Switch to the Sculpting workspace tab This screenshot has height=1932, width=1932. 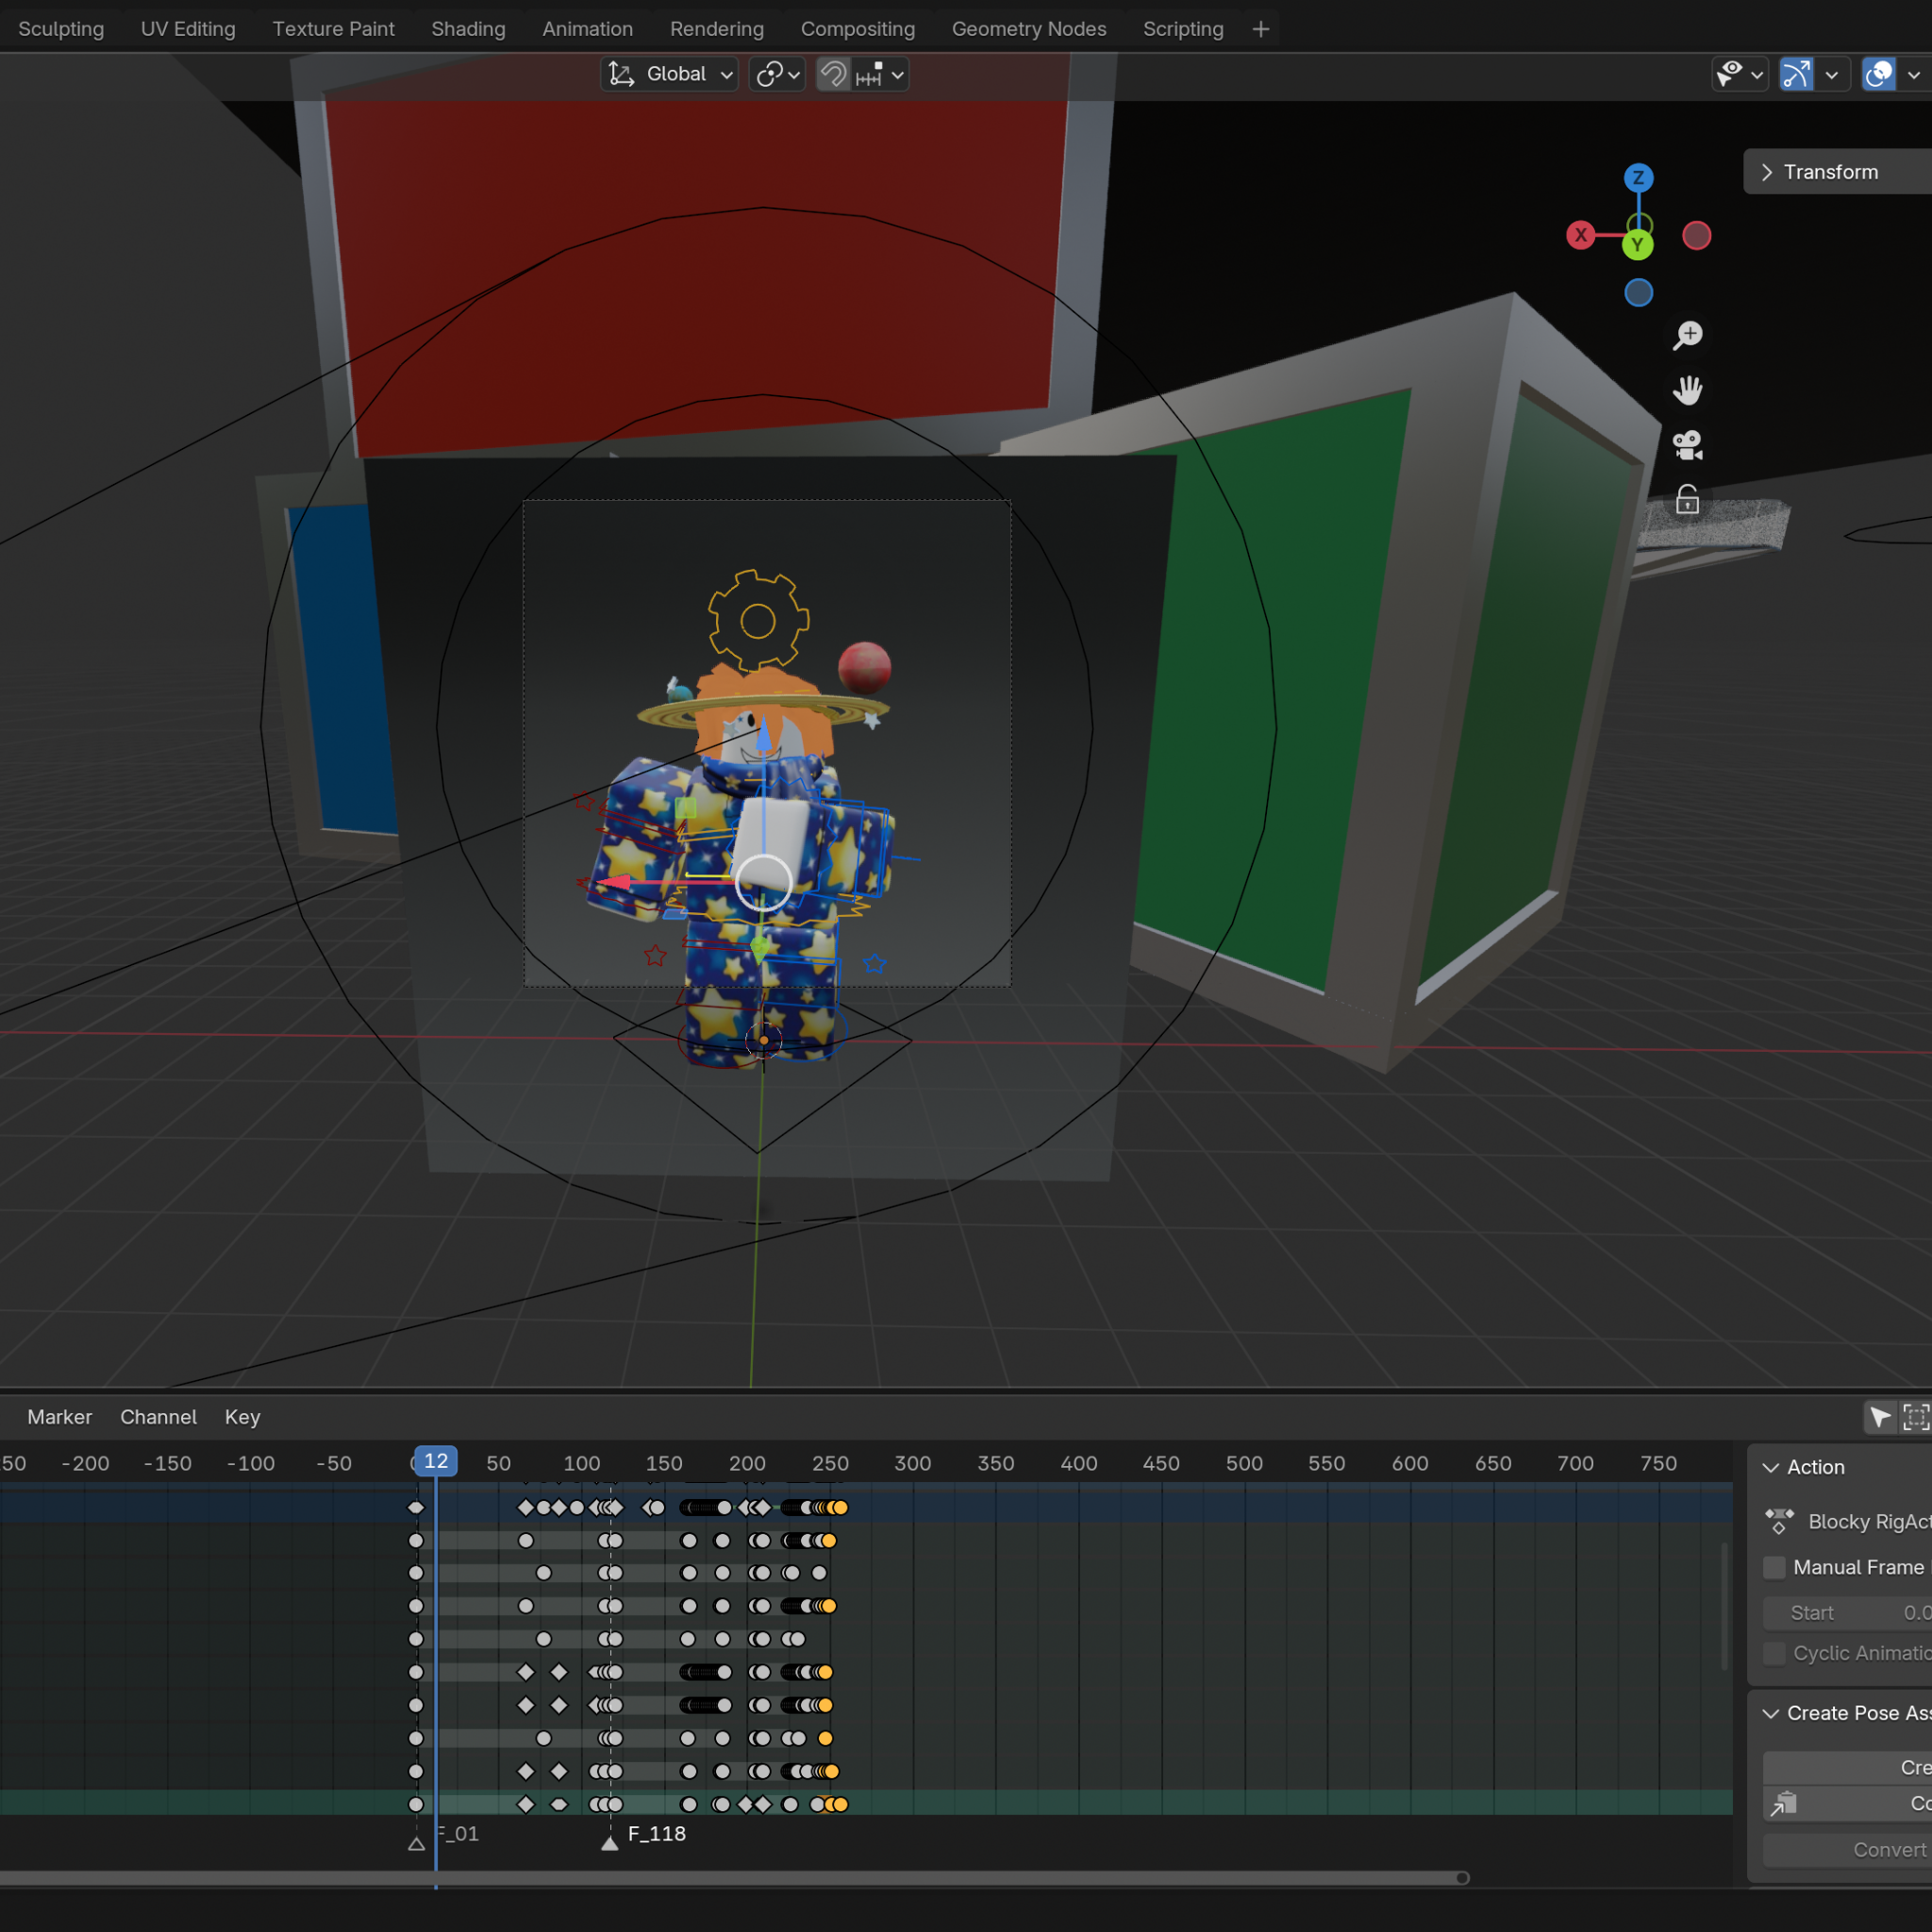pyautogui.click(x=61, y=29)
